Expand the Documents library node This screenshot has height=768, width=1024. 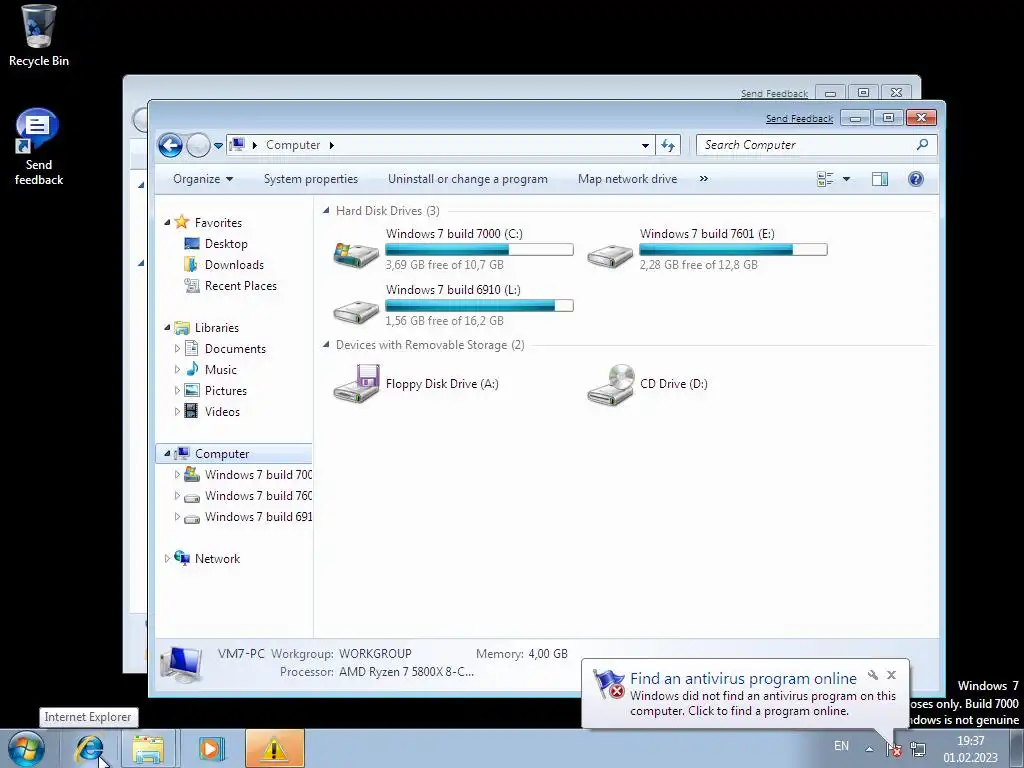[176, 349]
